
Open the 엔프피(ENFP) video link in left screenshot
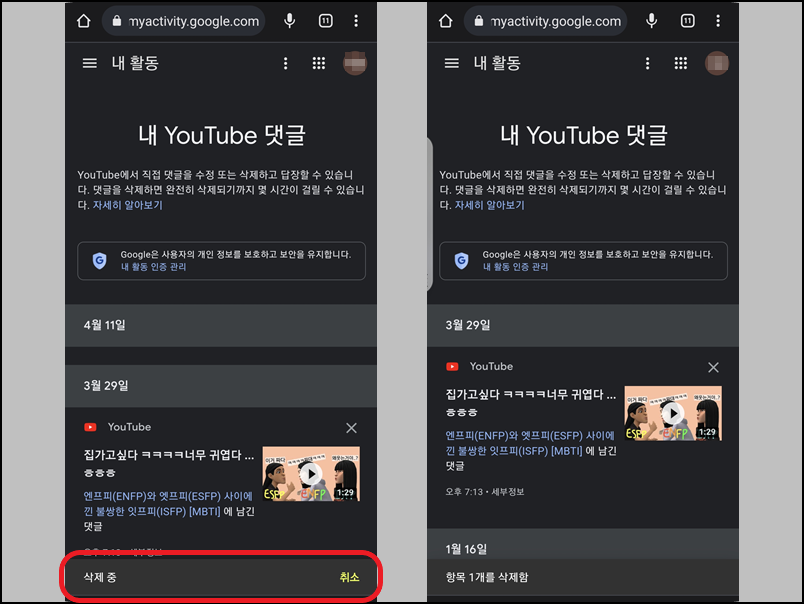168,504
